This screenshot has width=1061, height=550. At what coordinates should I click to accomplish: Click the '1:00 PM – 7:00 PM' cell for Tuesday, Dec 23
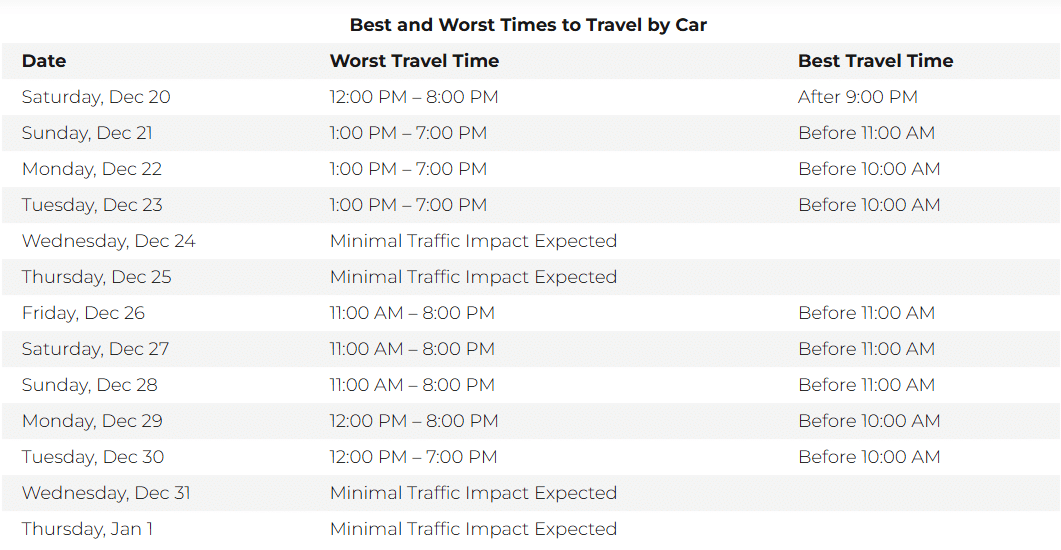tap(408, 205)
